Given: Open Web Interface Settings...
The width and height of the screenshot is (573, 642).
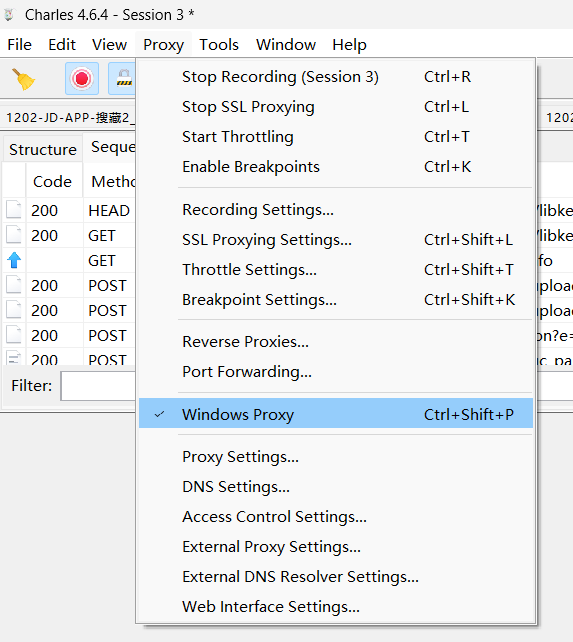Looking at the screenshot, I should 336,606.
